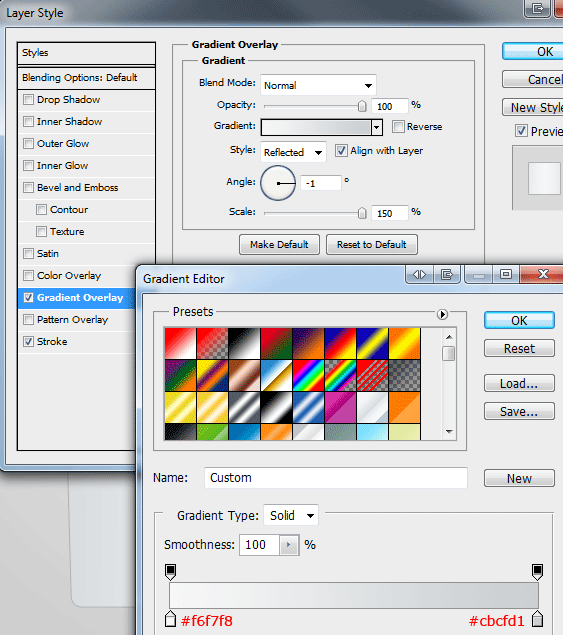Select the left opacity stop marker
The image size is (563, 635).
(171, 571)
